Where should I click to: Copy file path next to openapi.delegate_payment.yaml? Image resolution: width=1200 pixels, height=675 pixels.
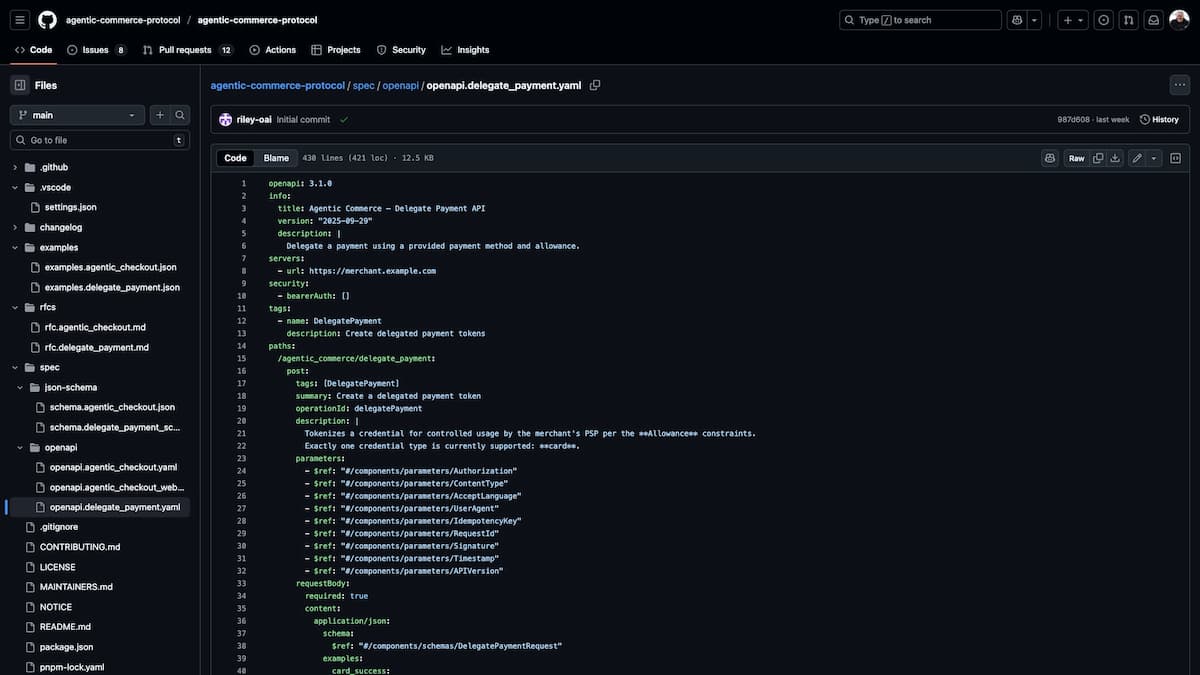(x=595, y=86)
